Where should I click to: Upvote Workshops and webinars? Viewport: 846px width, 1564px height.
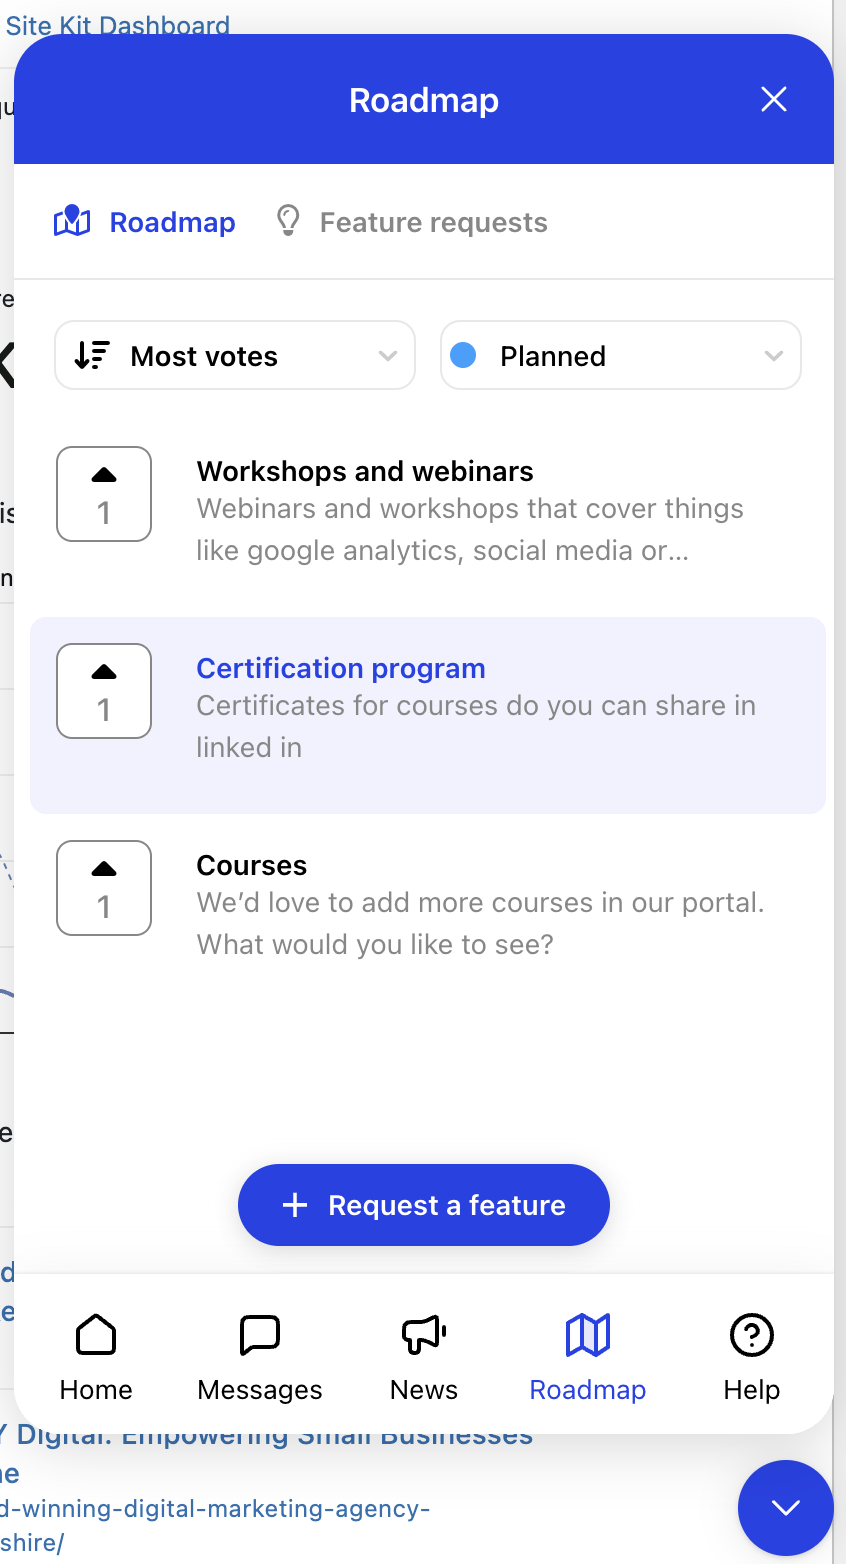pyautogui.click(x=104, y=494)
